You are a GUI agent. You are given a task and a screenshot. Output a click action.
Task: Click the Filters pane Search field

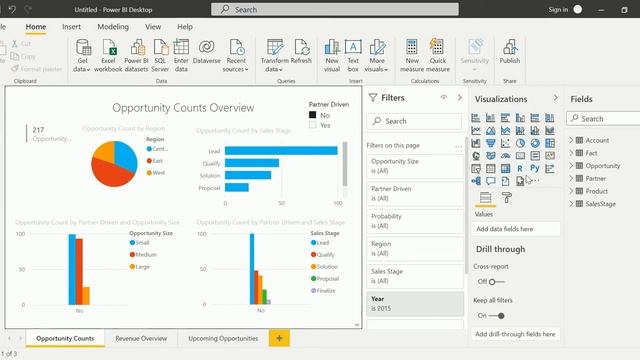click(414, 121)
